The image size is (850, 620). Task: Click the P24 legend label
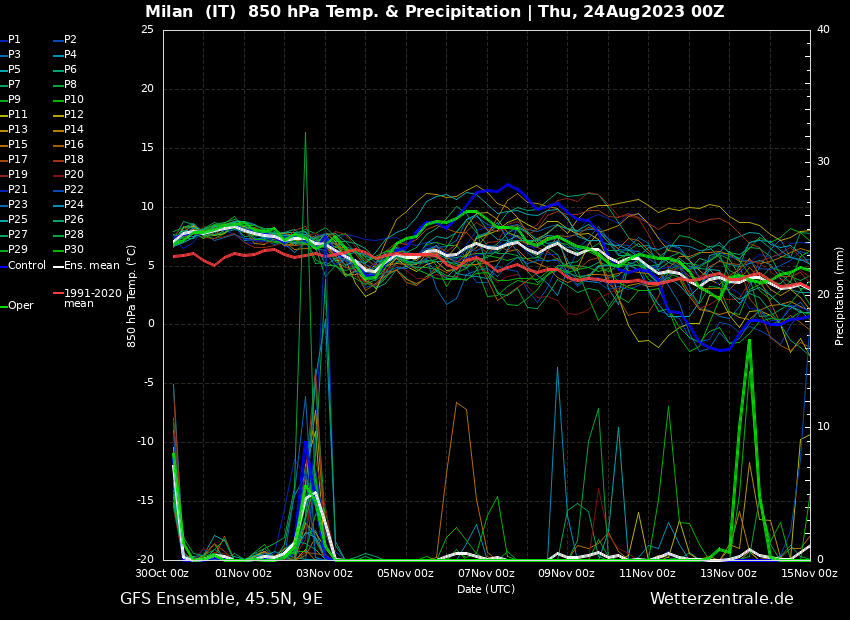74,205
